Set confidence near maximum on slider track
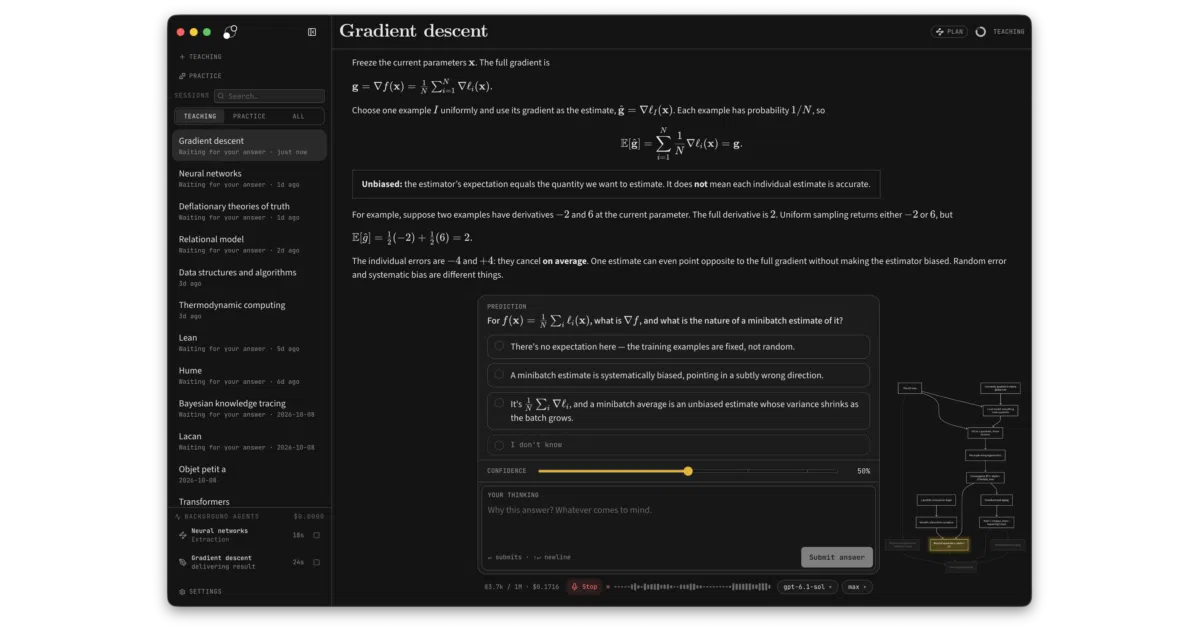This screenshot has height=630, width=1200. (830, 471)
